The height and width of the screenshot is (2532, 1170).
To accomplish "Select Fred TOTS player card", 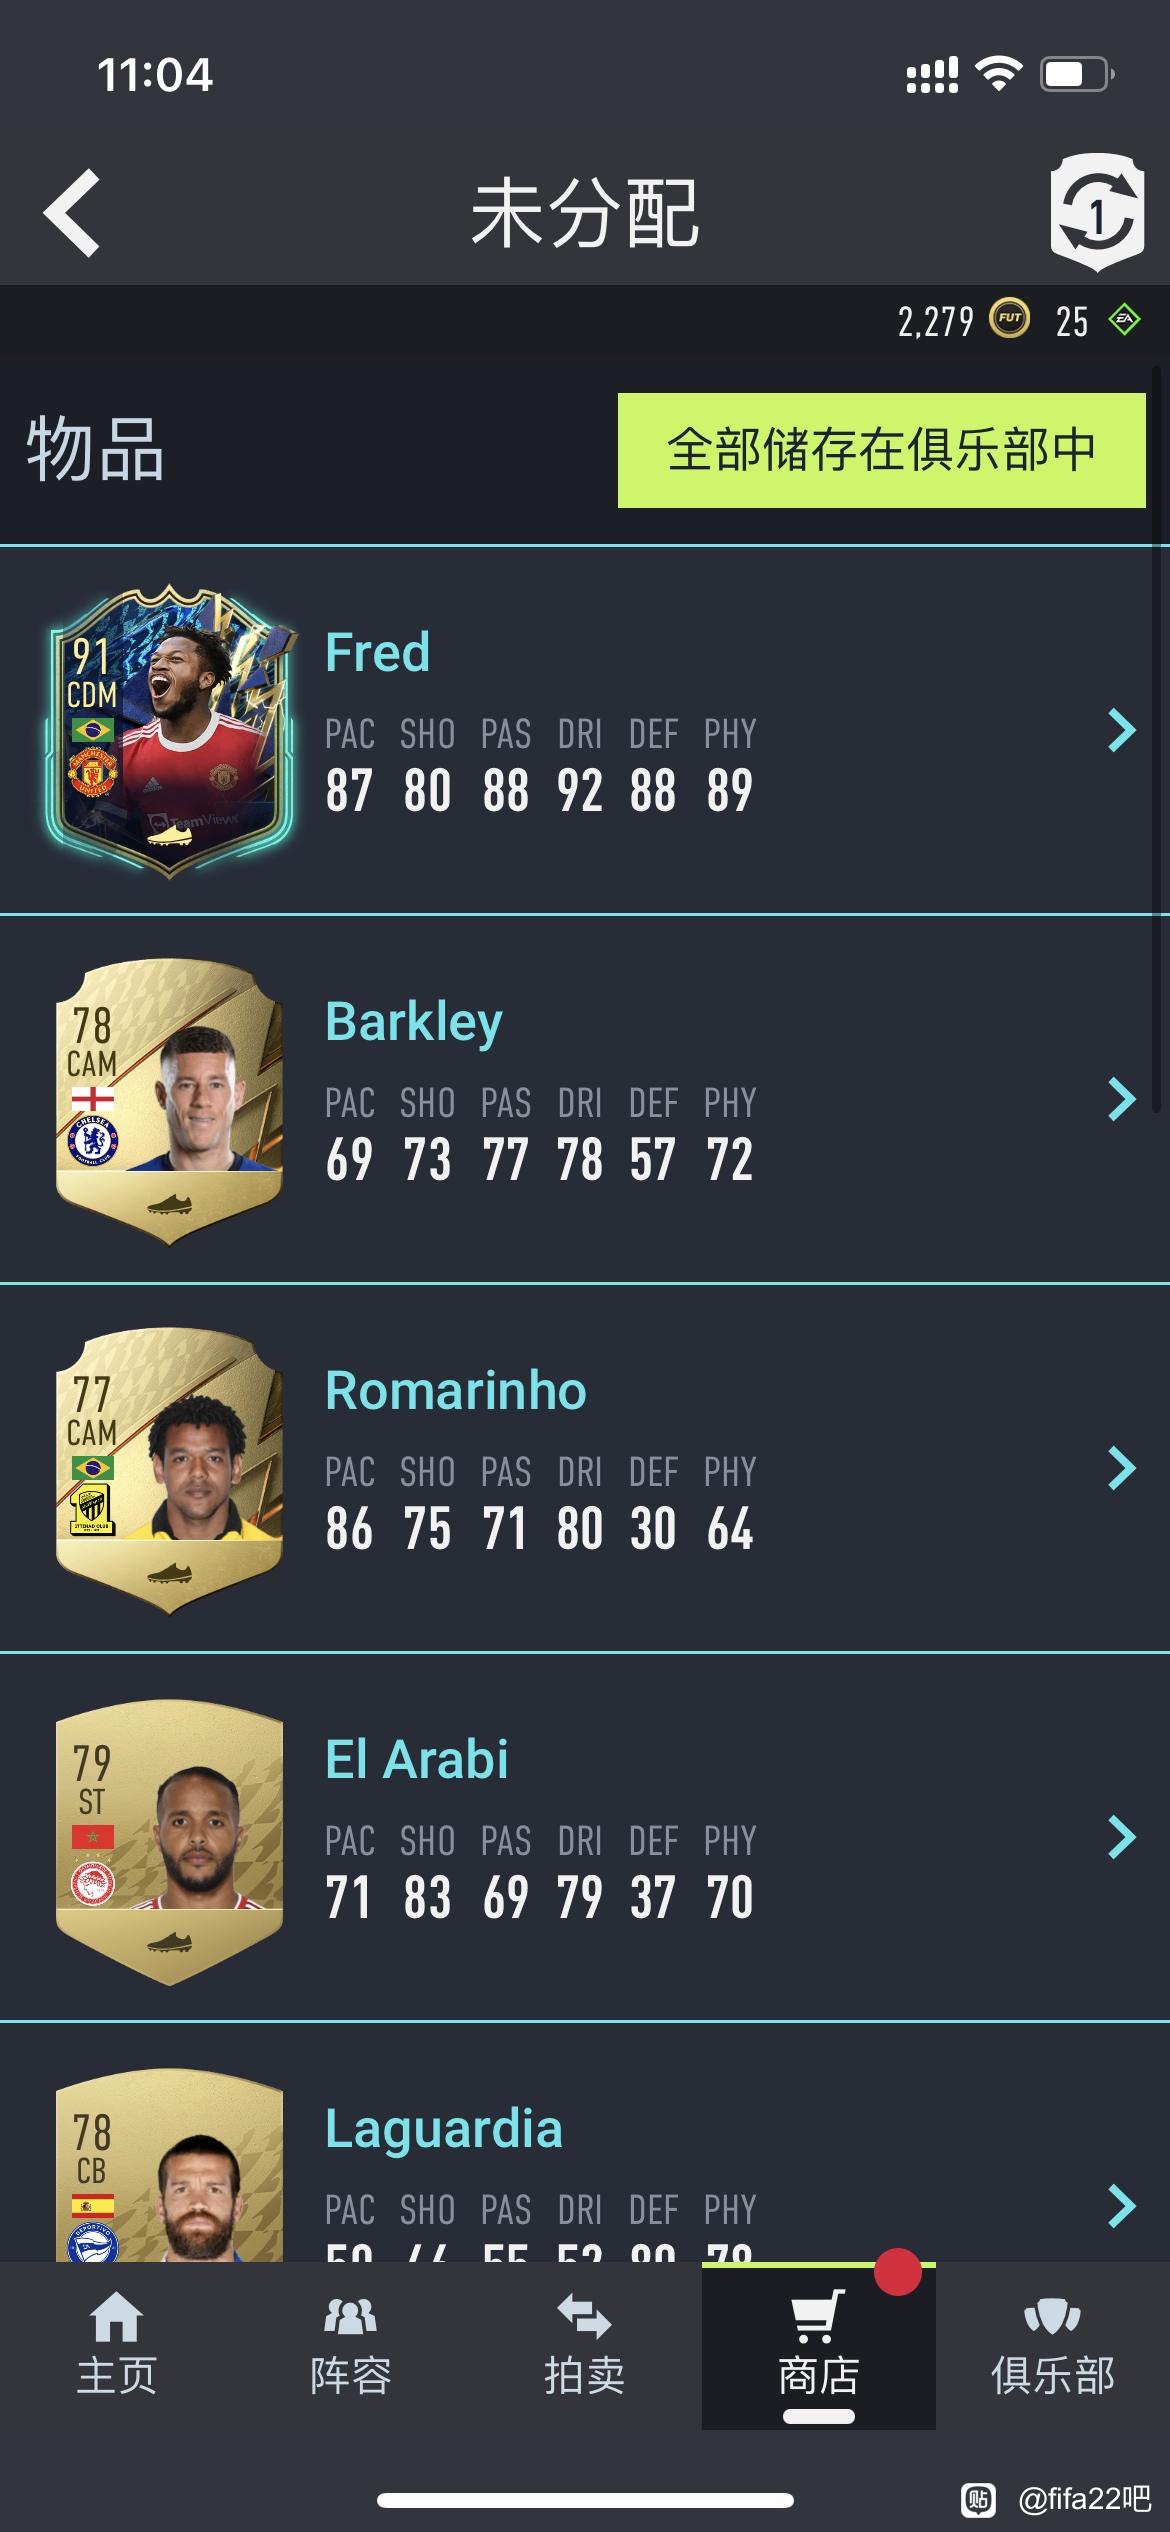I will pyautogui.click(x=169, y=731).
